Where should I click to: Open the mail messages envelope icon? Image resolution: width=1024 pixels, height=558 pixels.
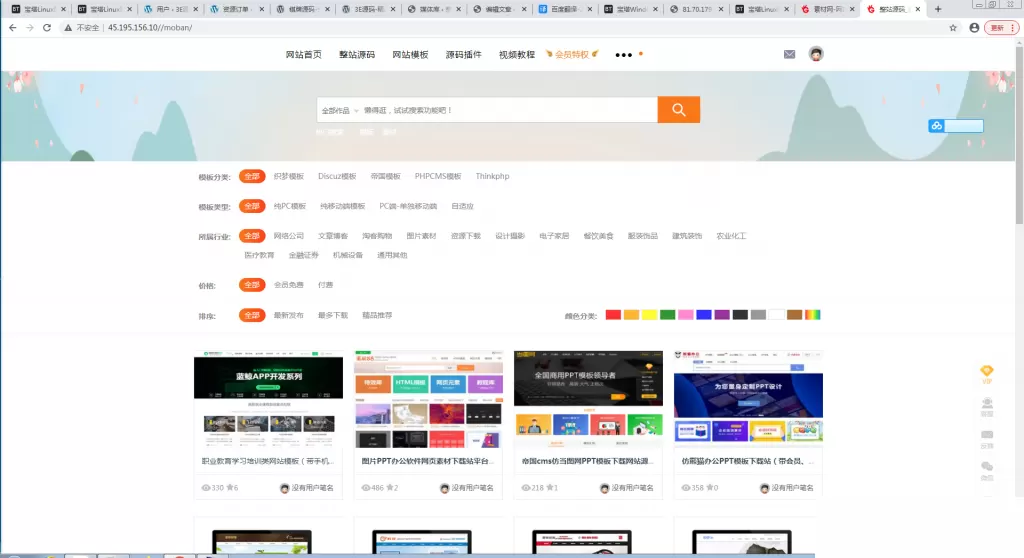790,54
